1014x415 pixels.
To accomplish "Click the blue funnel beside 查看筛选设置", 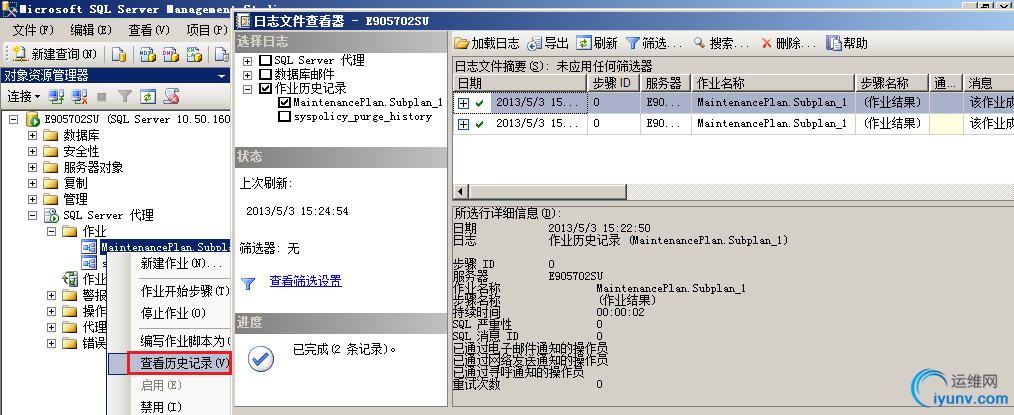I will point(248,283).
